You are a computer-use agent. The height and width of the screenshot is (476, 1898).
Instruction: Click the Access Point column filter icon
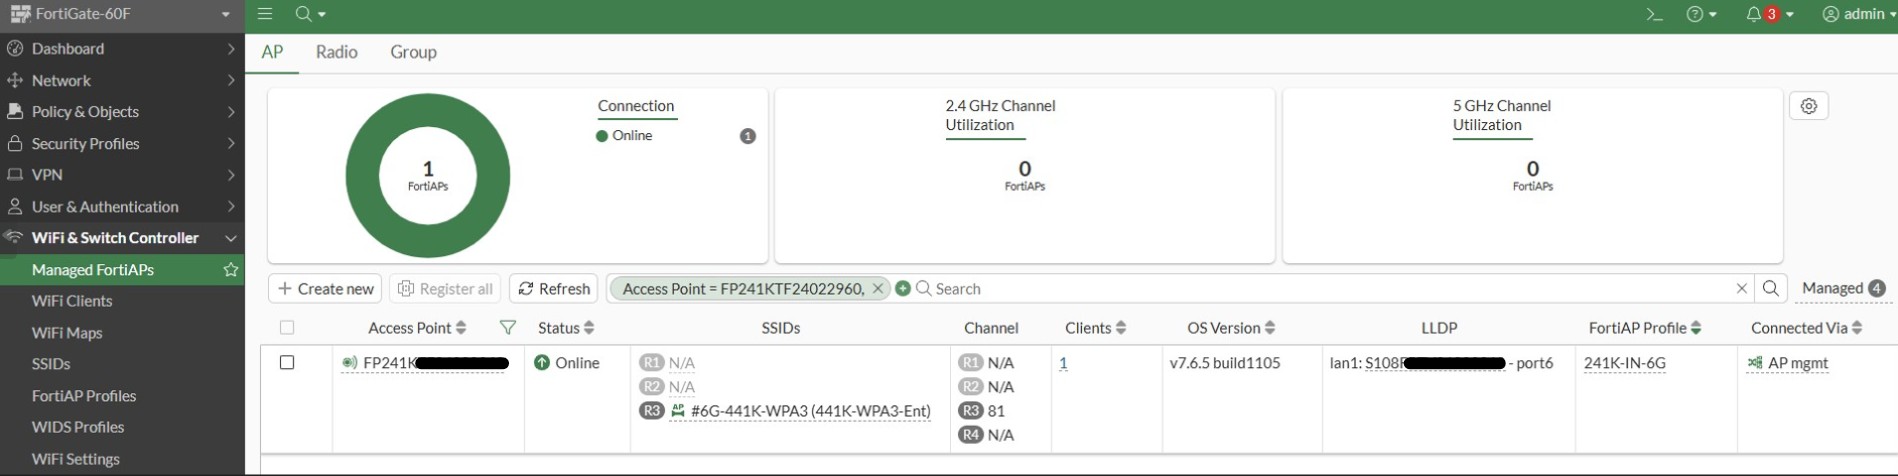507,328
